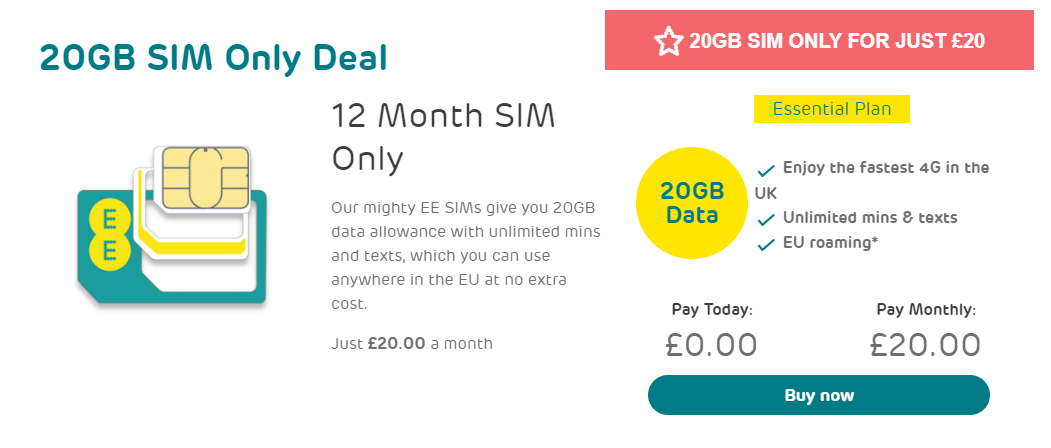Viewport: 1051px width, 448px height.
Task: Click checkmark beside EU roaming
Action: [766, 245]
